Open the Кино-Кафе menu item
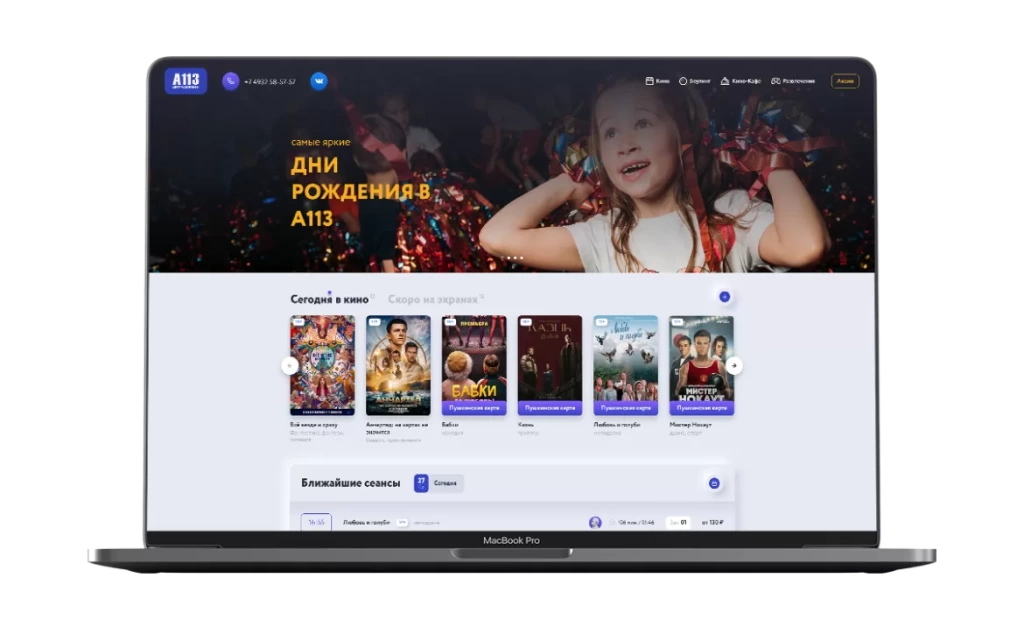The image size is (1024, 620). point(741,81)
